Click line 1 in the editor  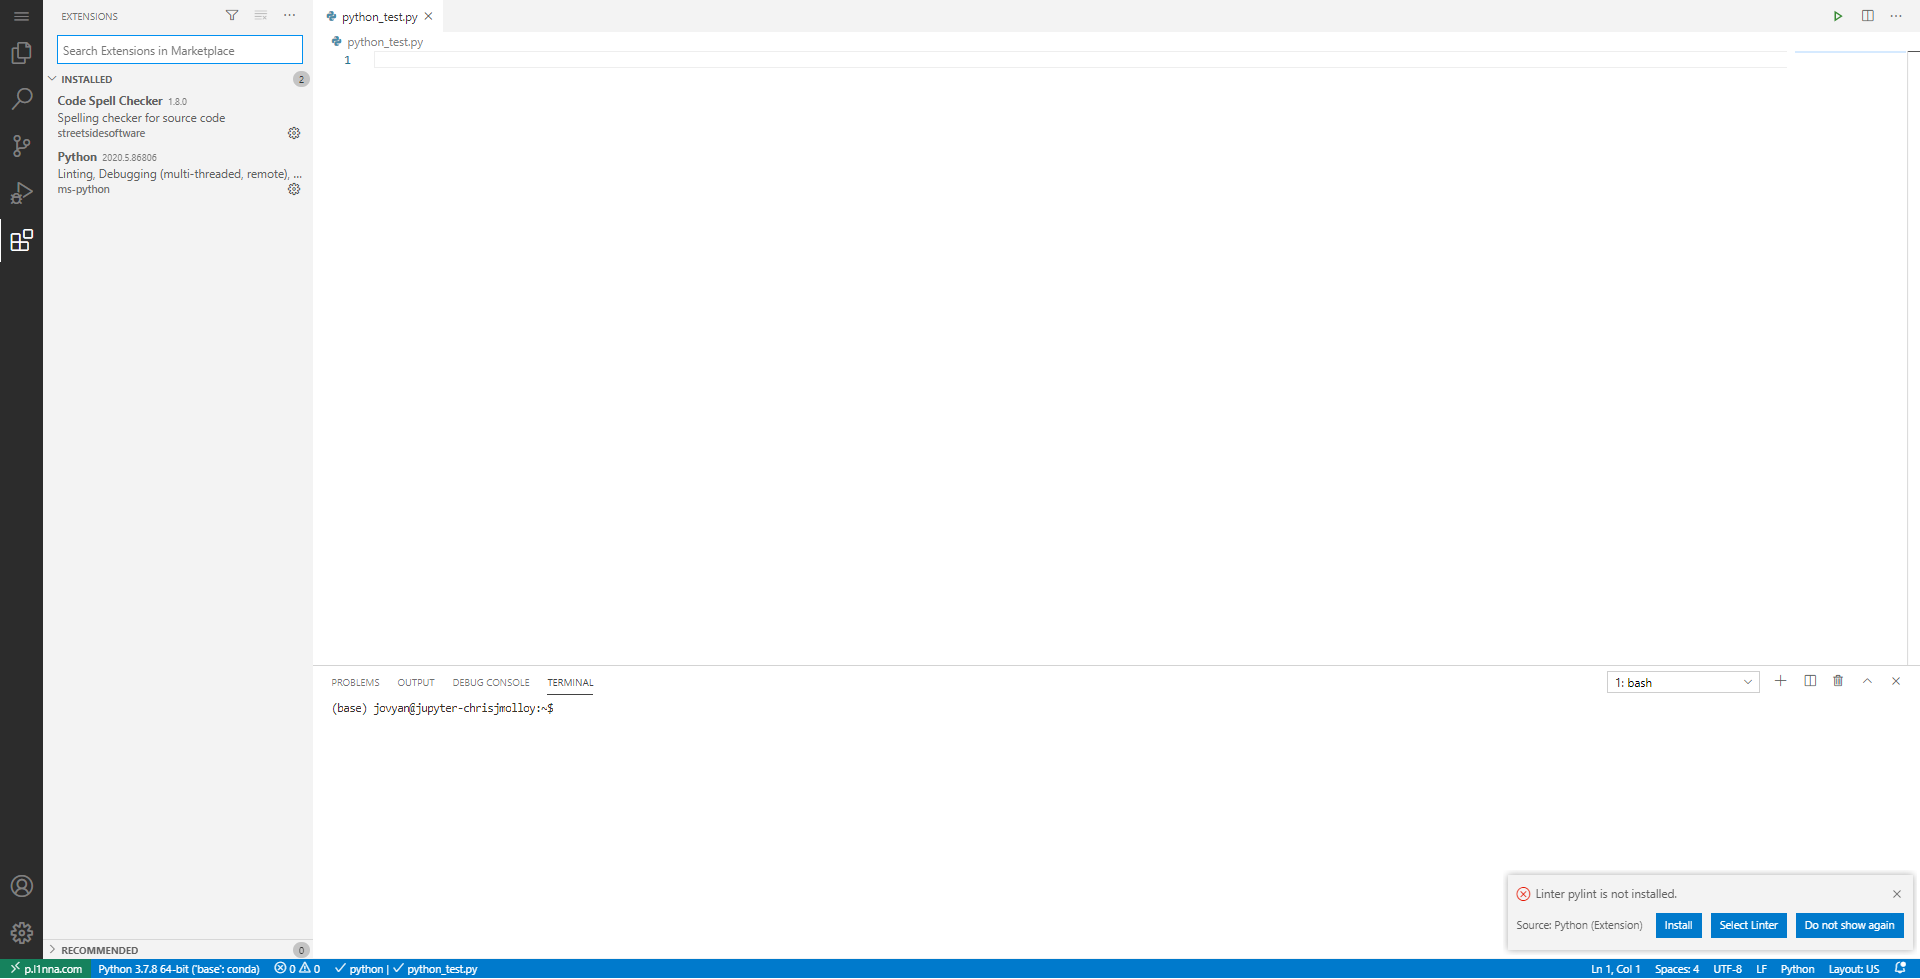point(1080,60)
